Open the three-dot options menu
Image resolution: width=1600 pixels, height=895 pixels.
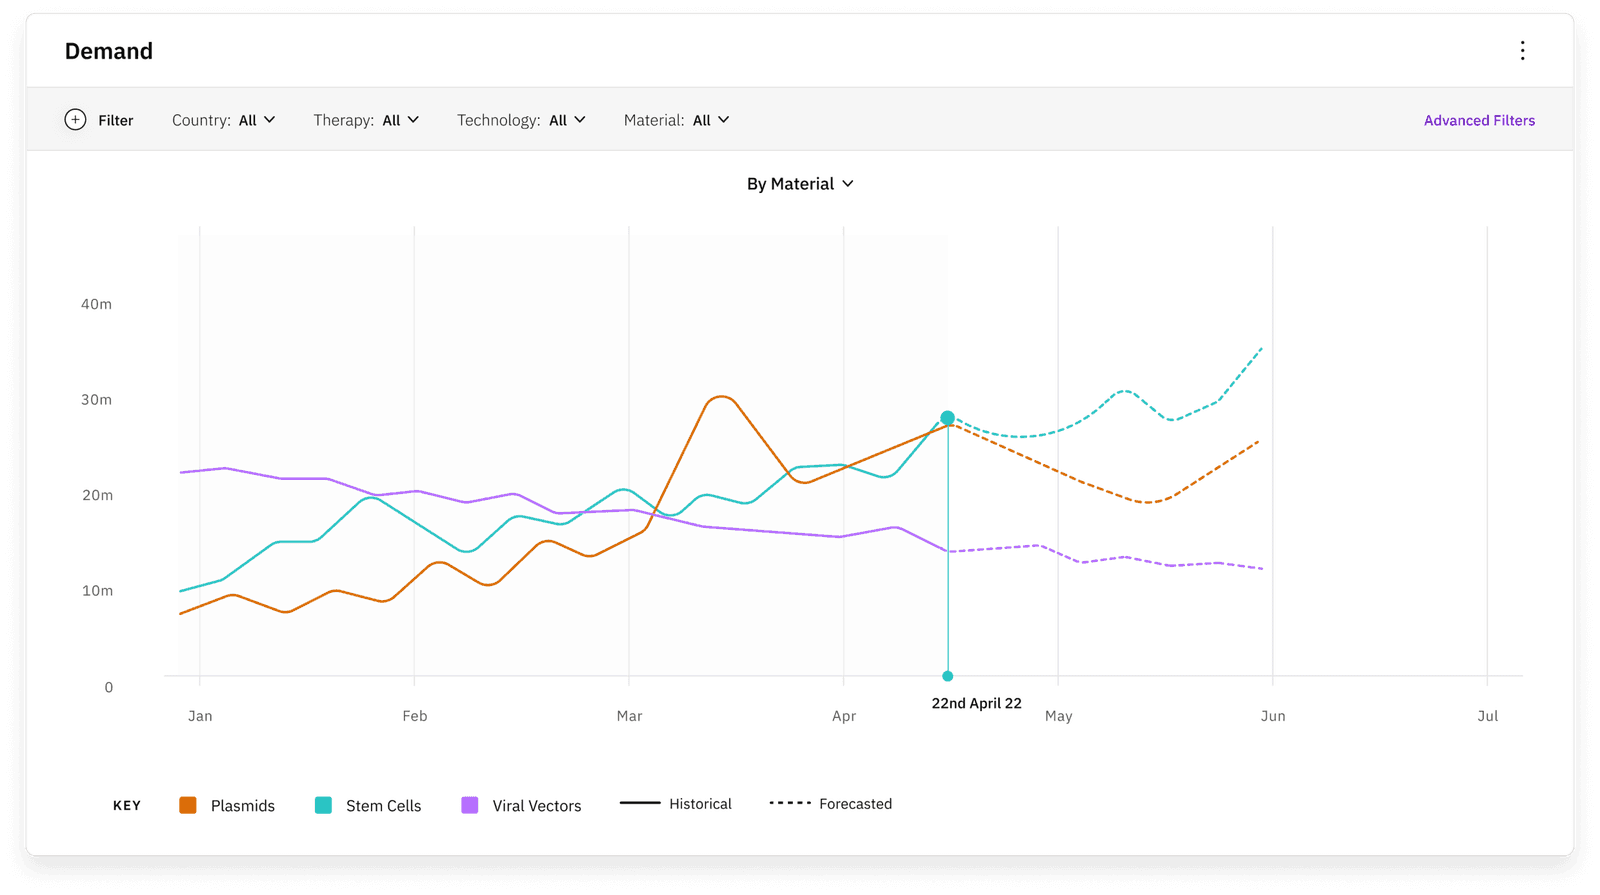(x=1522, y=51)
